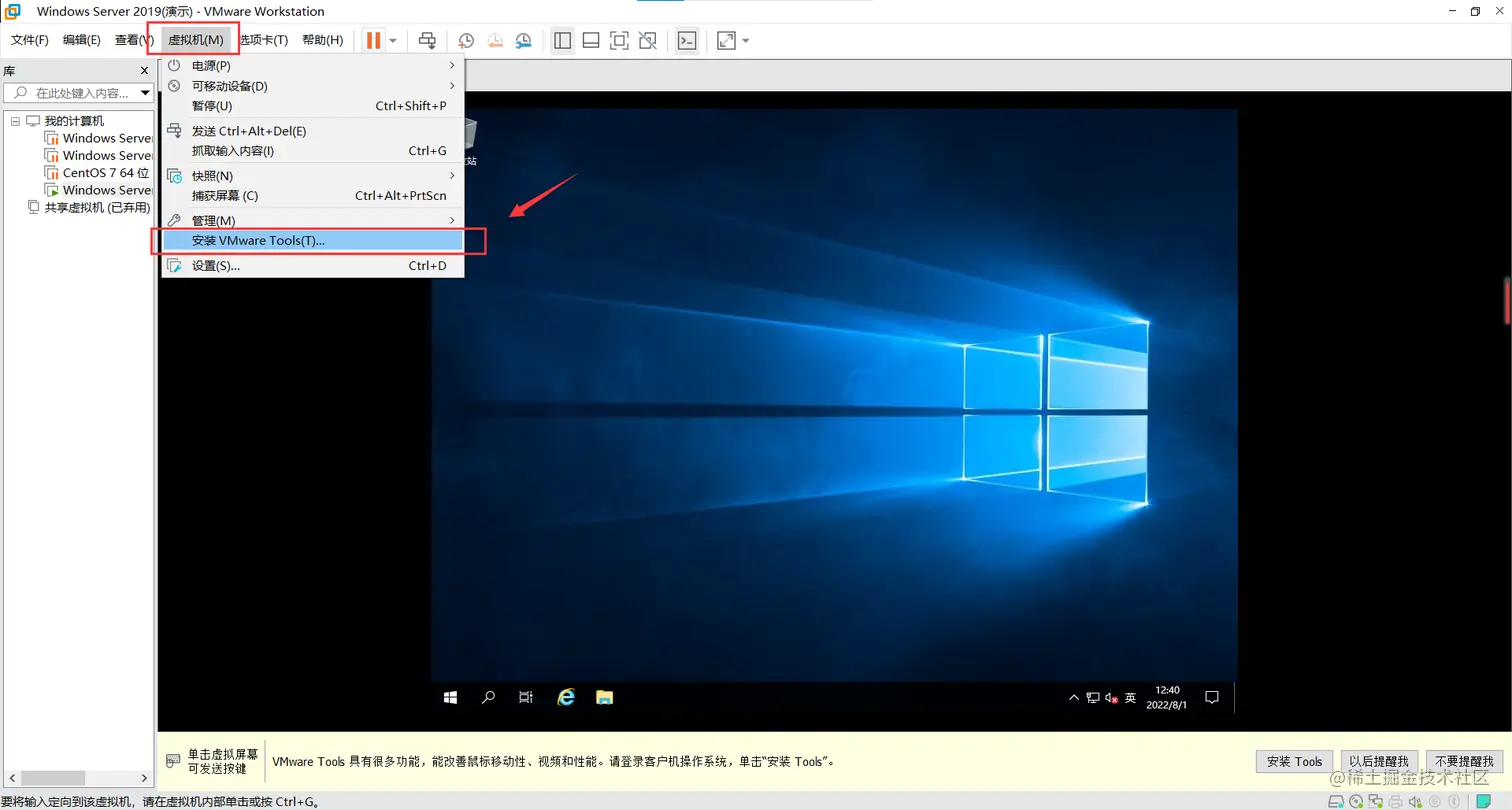The width and height of the screenshot is (1512, 810).
Task: Open the 帮助(H) menu
Action: pos(322,40)
